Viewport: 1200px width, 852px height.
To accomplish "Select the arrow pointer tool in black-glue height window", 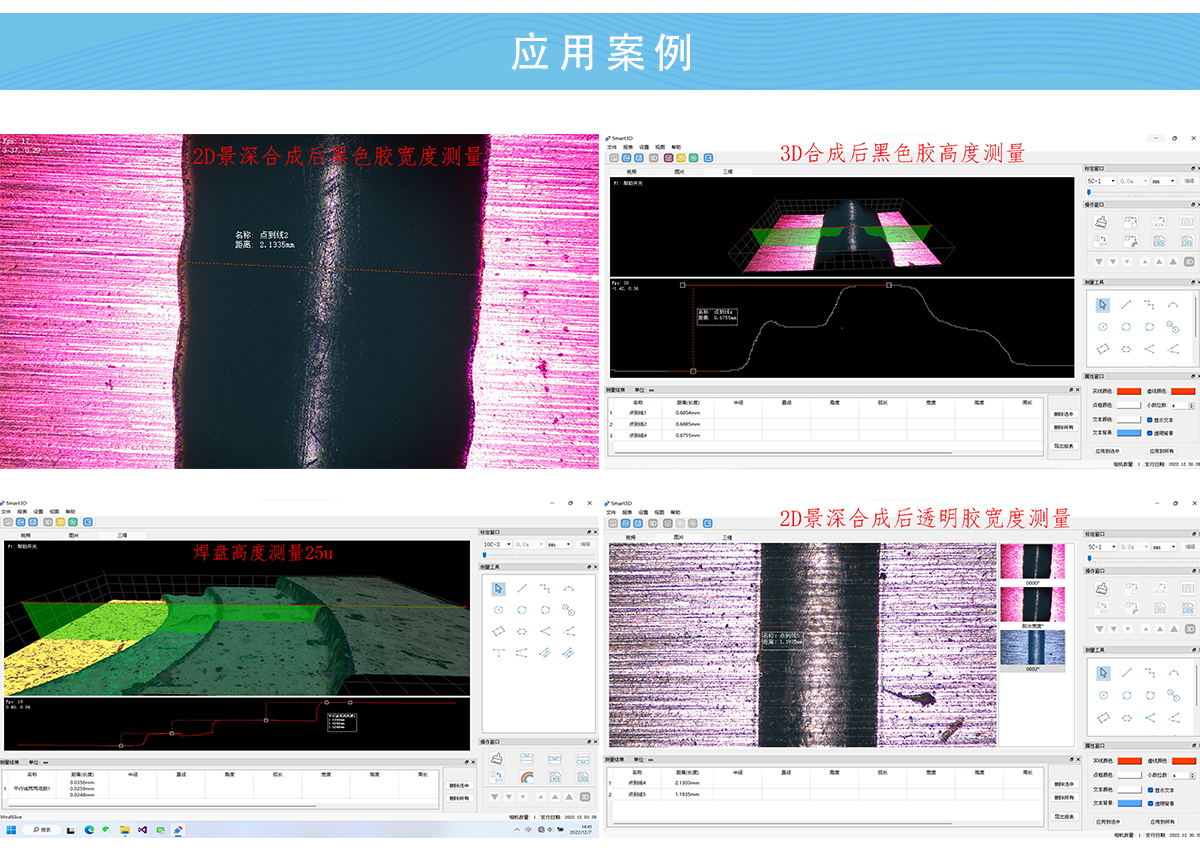I will (1102, 304).
